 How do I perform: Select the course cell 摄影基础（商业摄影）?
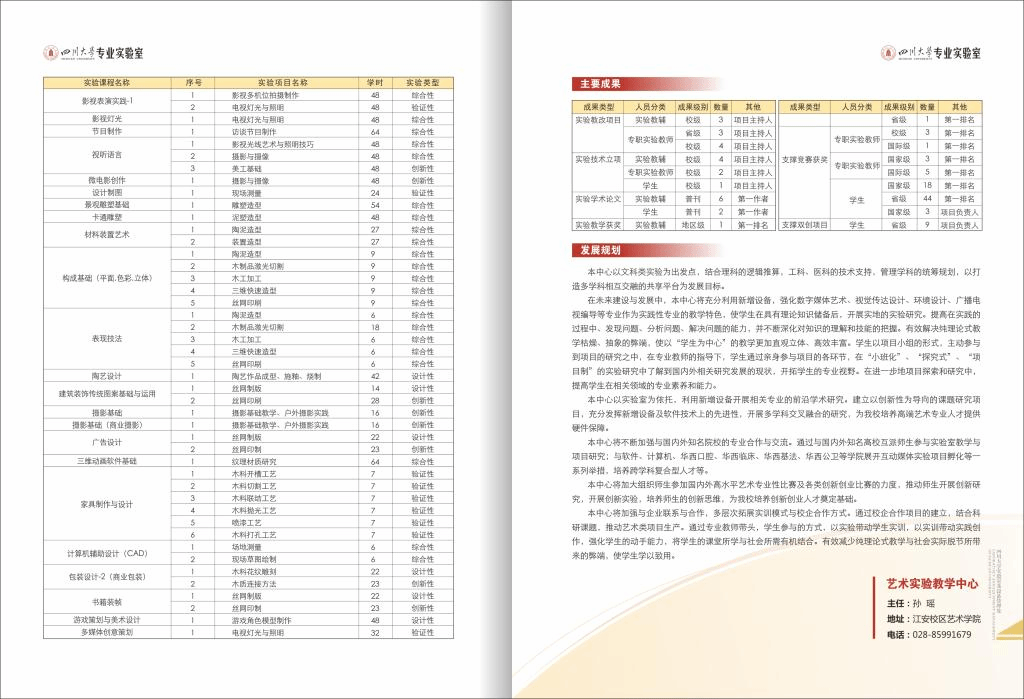[x=107, y=425]
